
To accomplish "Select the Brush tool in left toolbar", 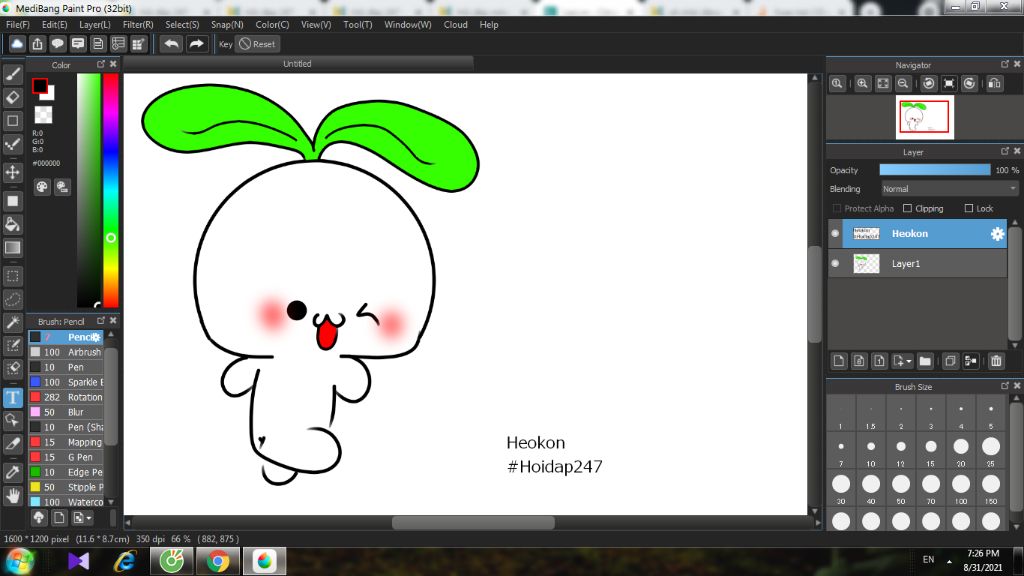I will click(12, 74).
